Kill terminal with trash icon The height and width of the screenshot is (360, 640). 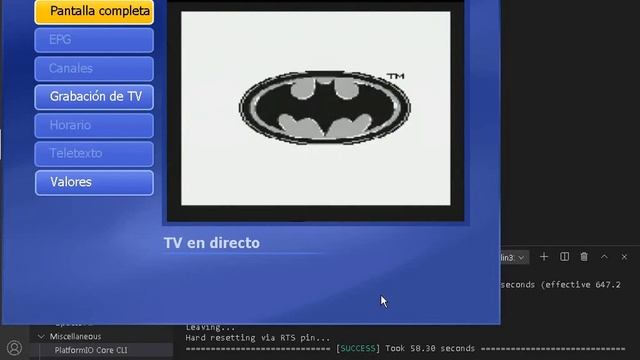point(584,257)
